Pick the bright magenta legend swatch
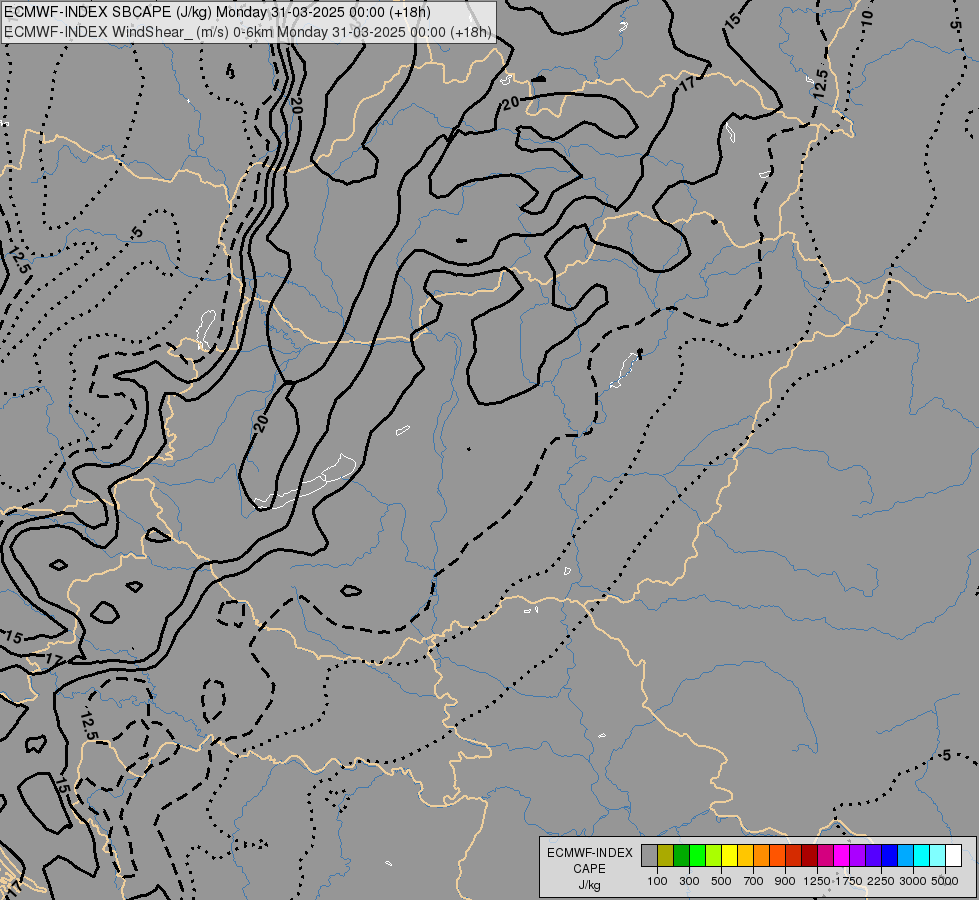979x900 pixels. point(842,855)
